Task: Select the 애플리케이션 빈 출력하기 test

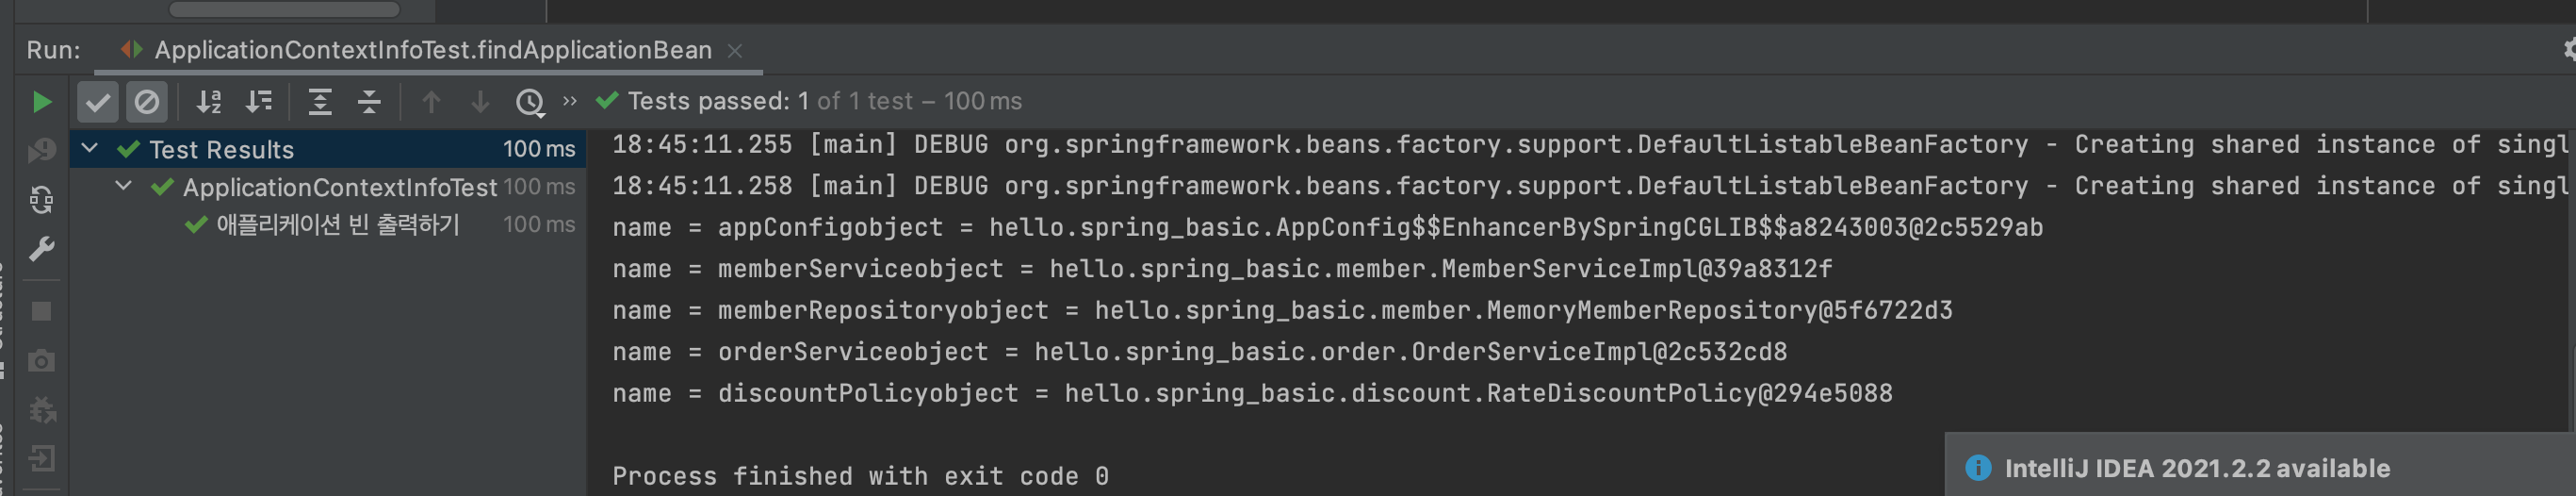Action: pyautogui.click(x=337, y=225)
